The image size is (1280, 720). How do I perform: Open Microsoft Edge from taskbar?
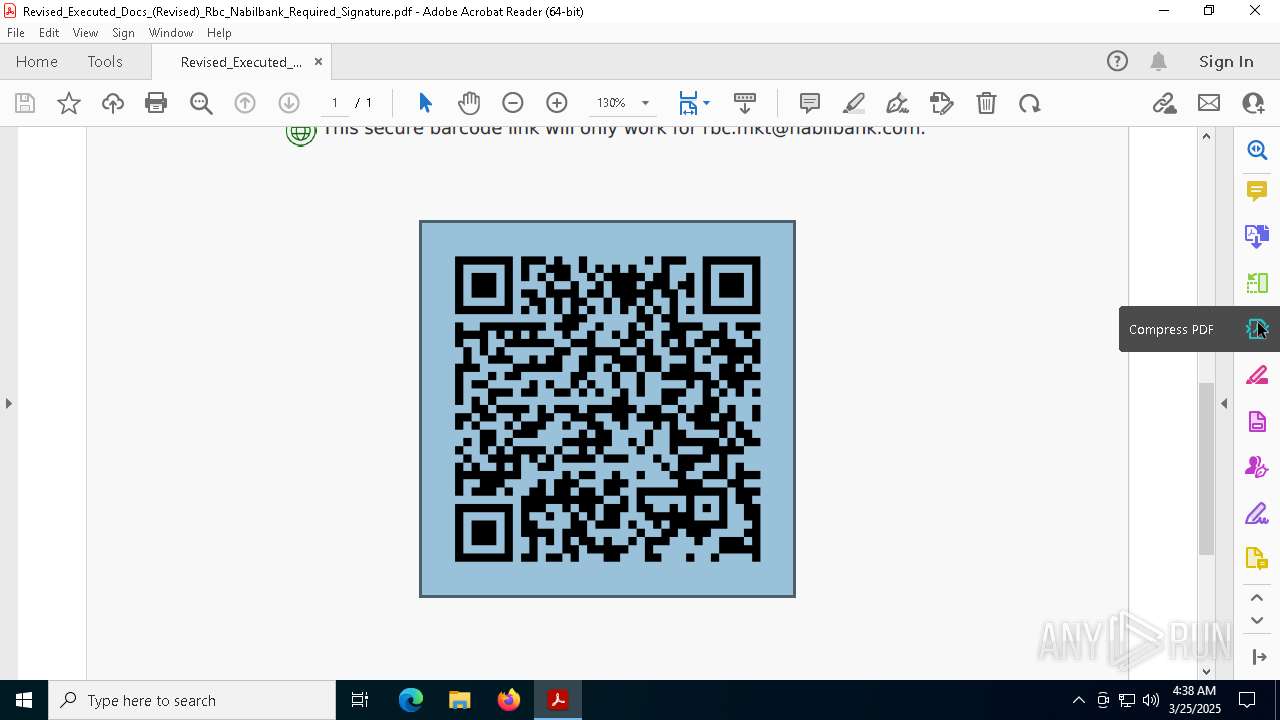[x=411, y=700]
